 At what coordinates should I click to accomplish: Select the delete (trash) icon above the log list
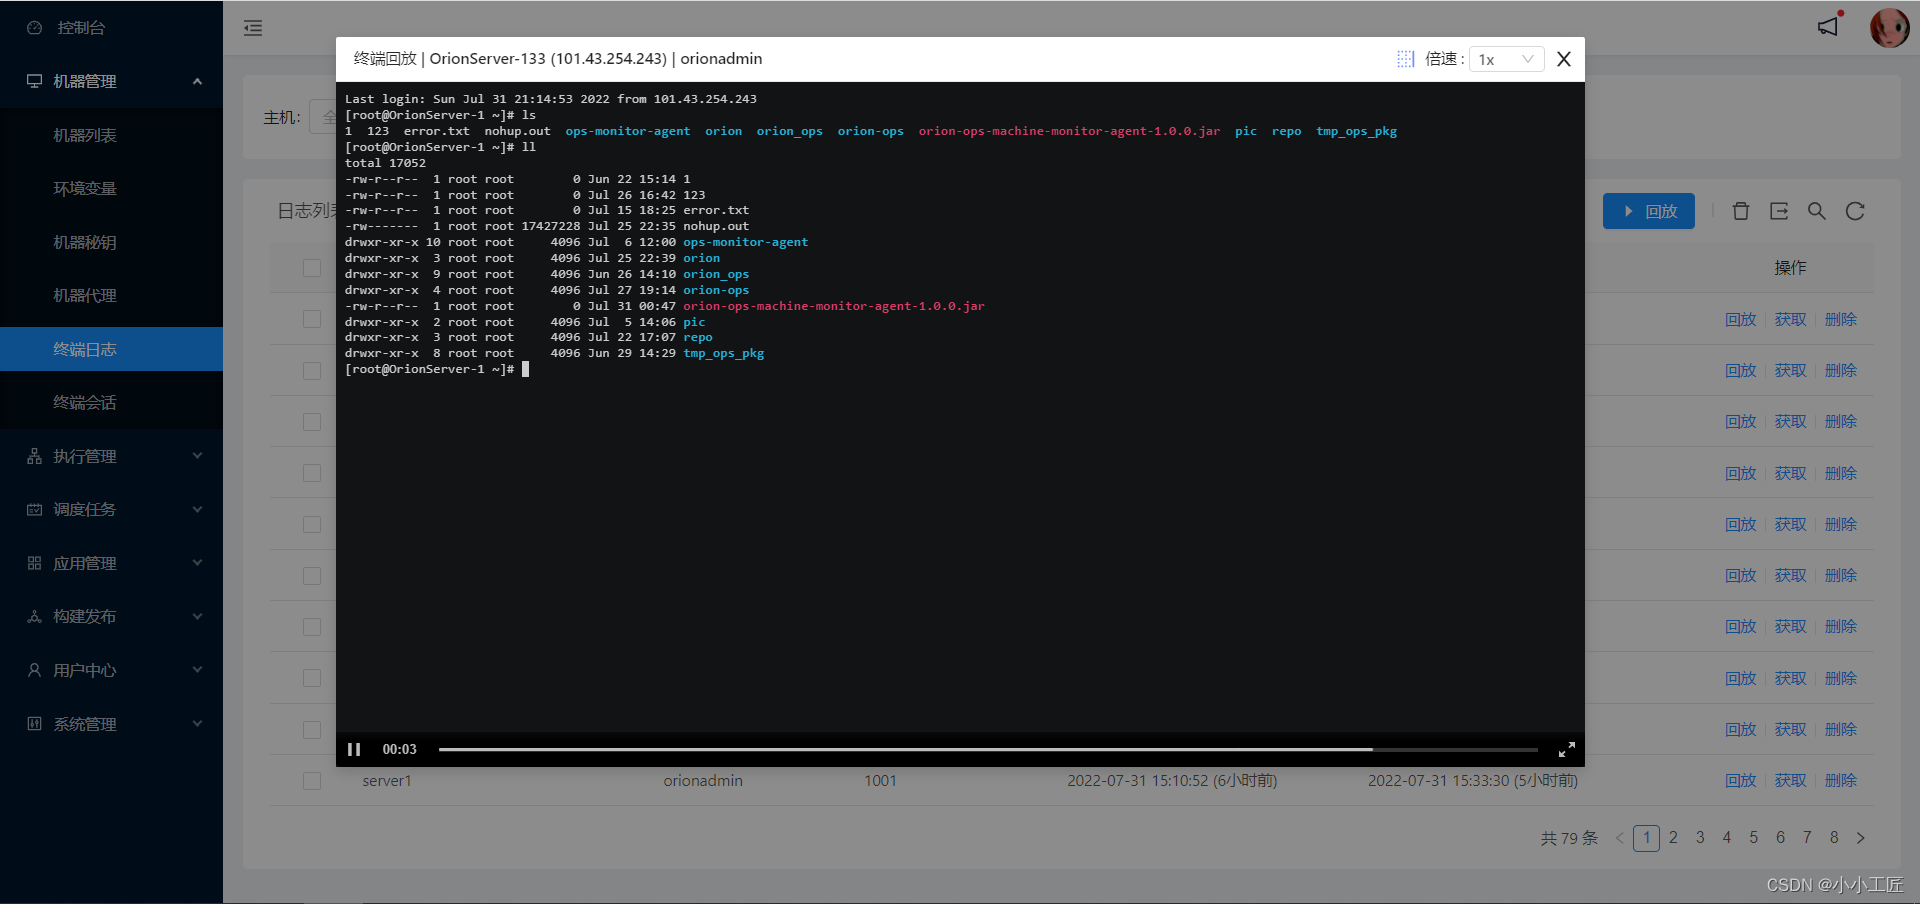pos(1741,211)
